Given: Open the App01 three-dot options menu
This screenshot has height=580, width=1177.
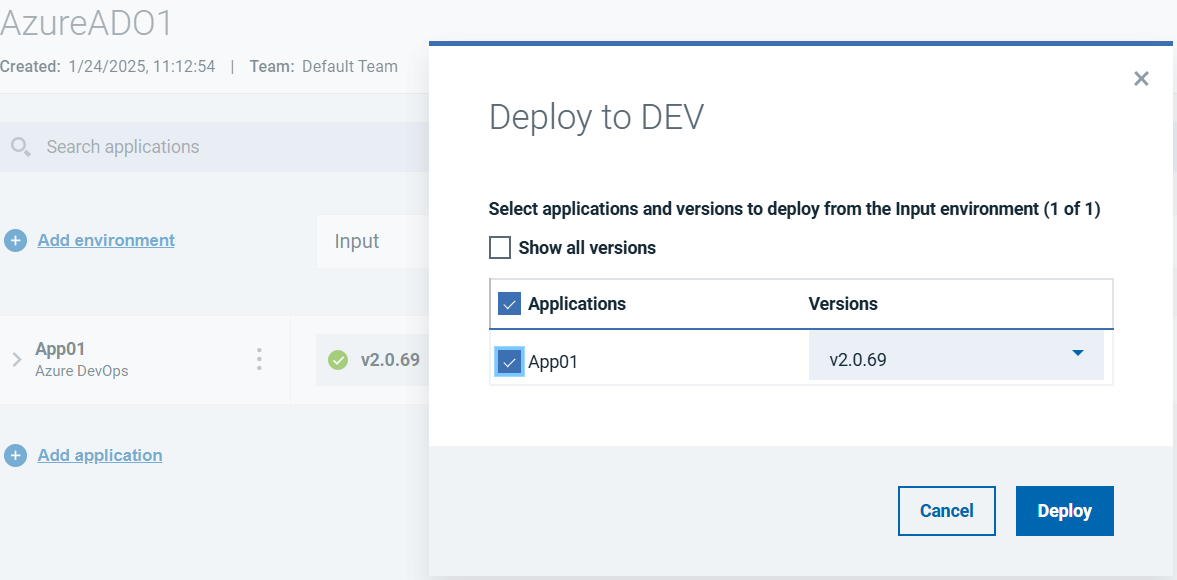Looking at the screenshot, I should 259,359.
